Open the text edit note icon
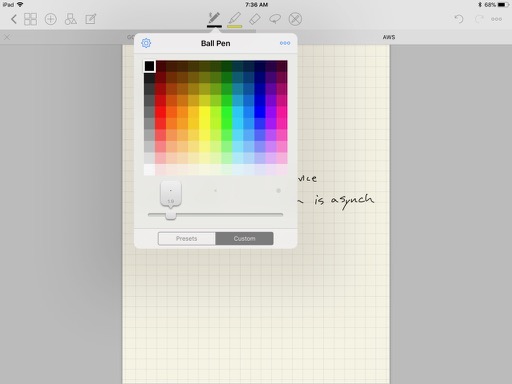512x384 pixels. pyautogui.click(x=91, y=19)
